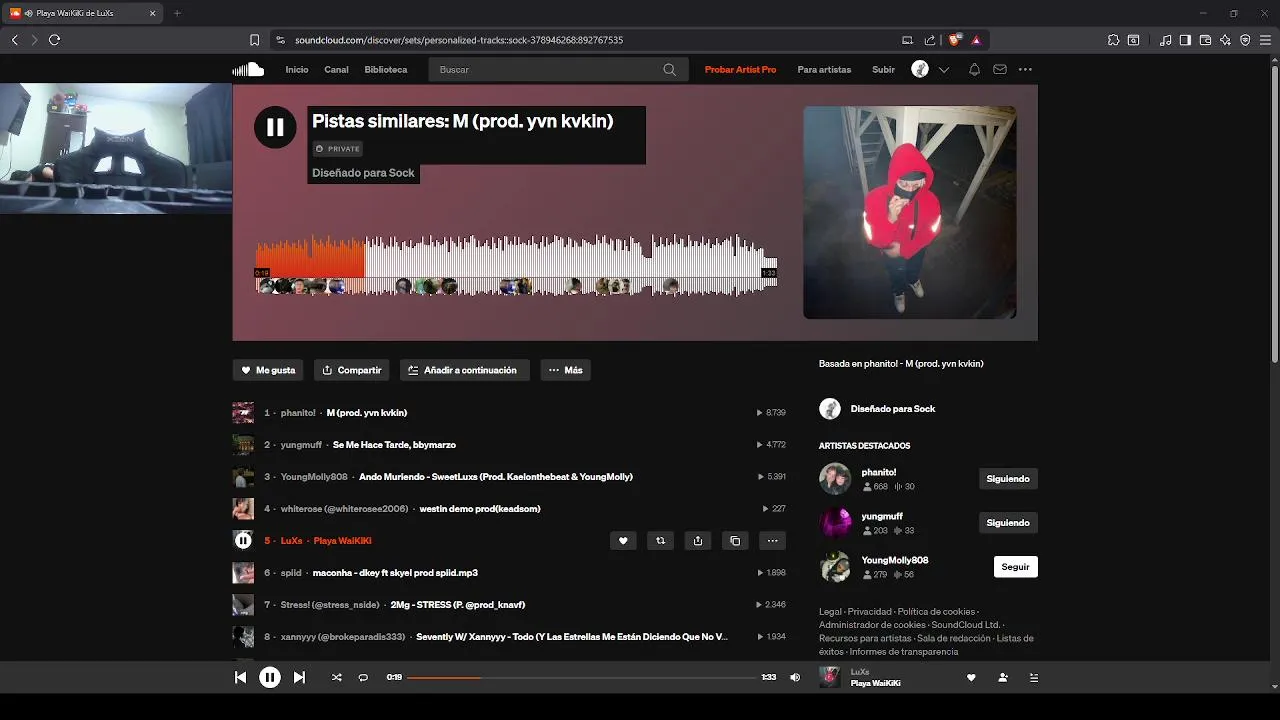Screen dimensions: 1280x720
Task: Copy link icon on Playa WaiKiKi row
Action: click(x=735, y=541)
